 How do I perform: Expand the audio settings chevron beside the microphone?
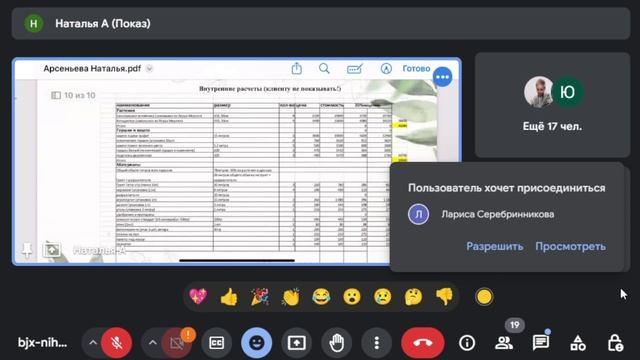point(93,343)
